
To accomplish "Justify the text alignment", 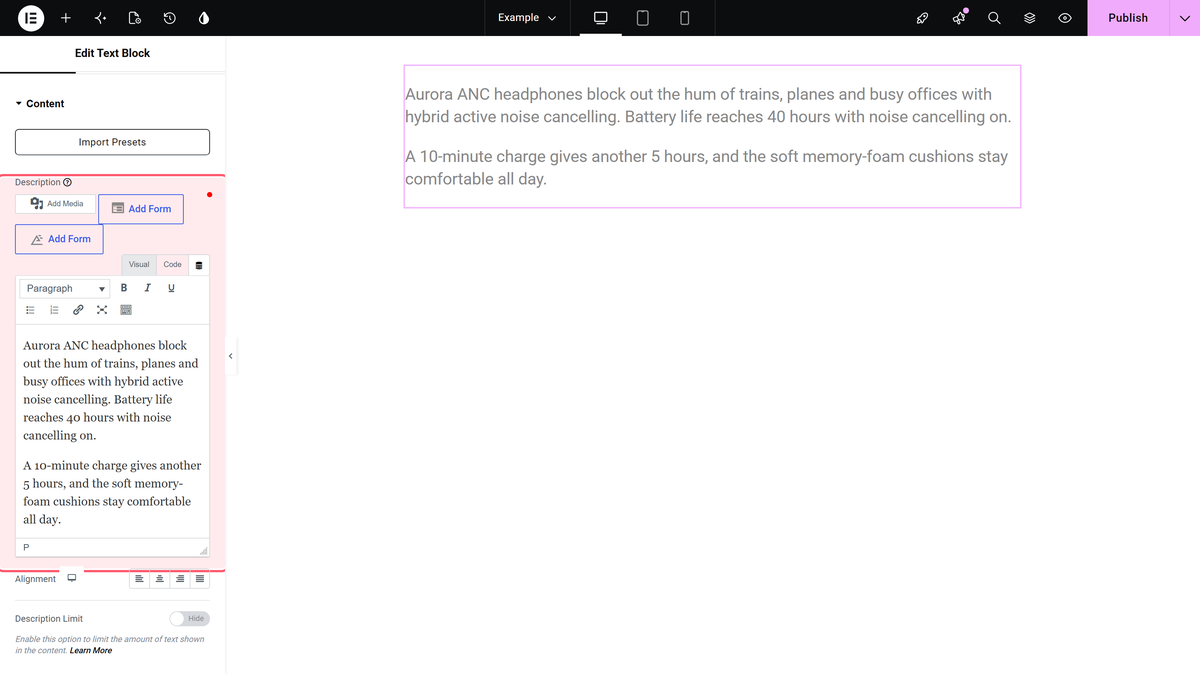I will click(200, 579).
